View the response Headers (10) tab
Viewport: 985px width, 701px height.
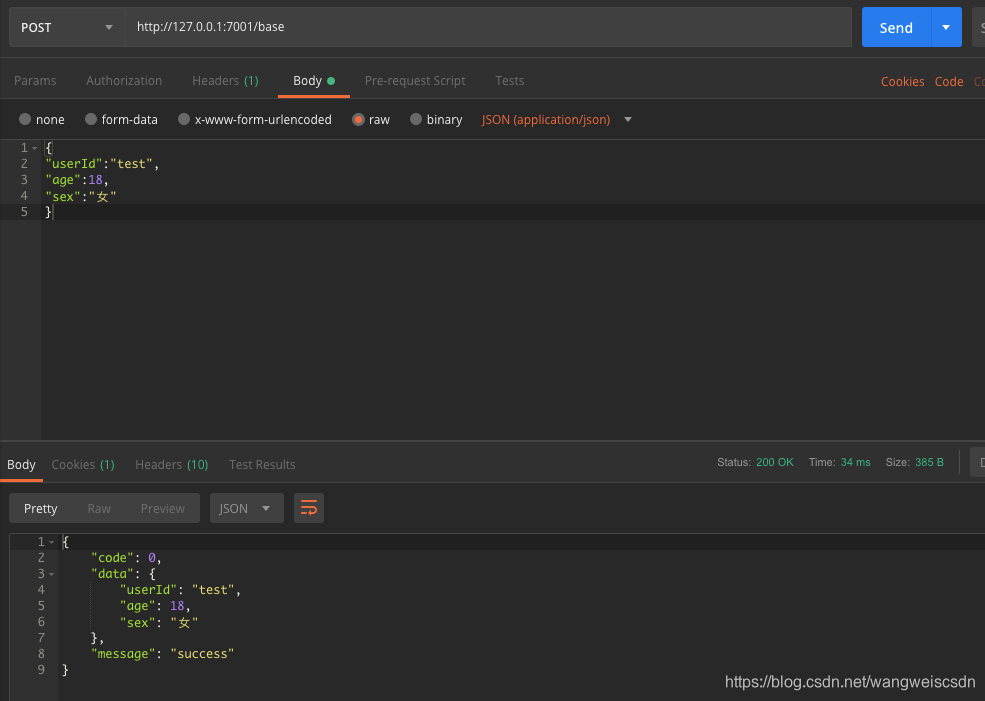(x=171, y=464)
